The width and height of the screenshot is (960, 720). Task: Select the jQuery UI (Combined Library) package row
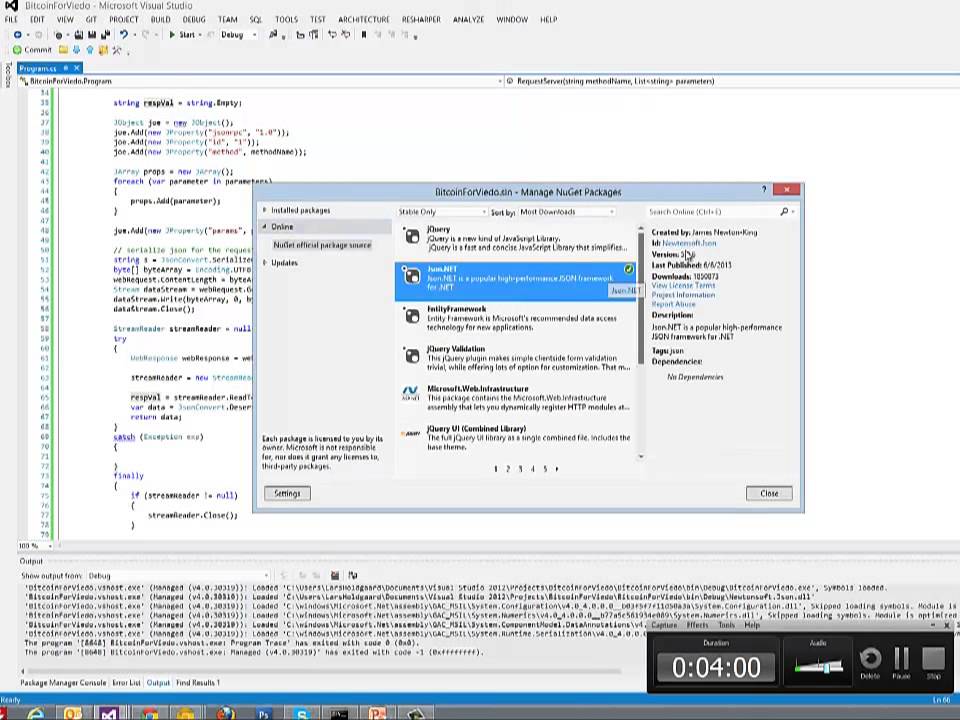[516, 438]
